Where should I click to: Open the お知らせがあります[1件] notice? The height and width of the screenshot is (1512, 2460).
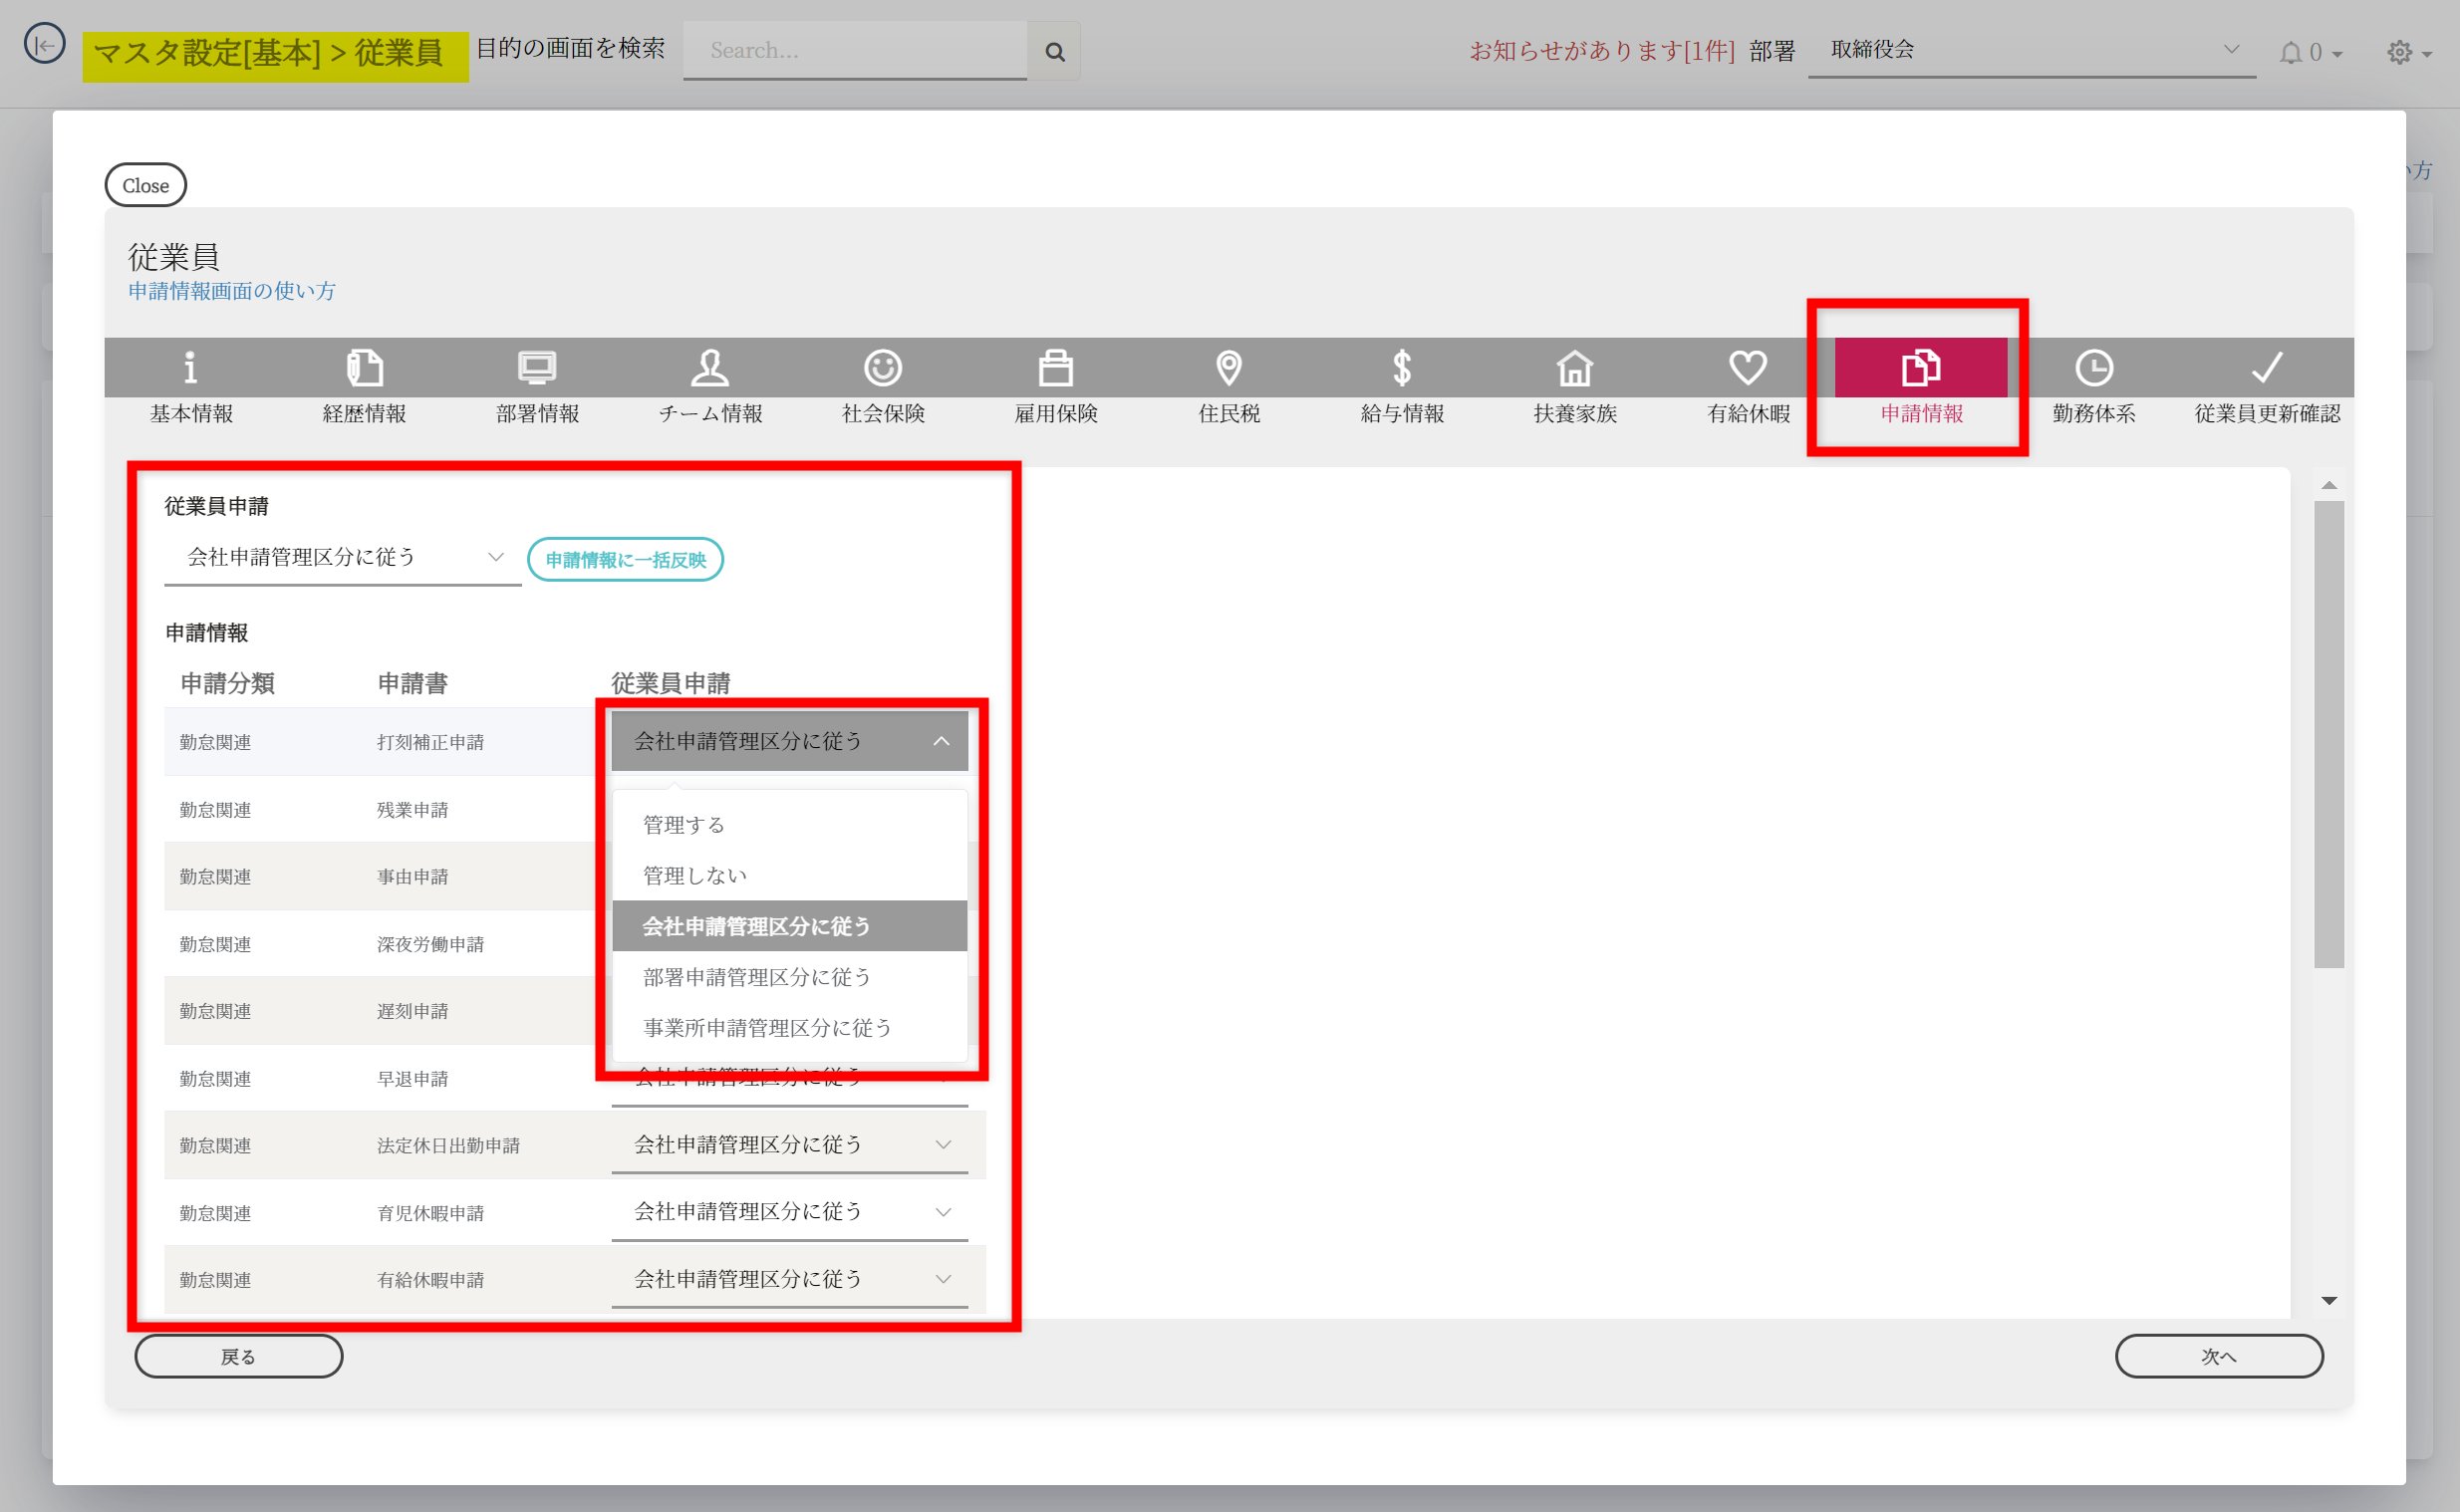click(x=1601, y=50)
